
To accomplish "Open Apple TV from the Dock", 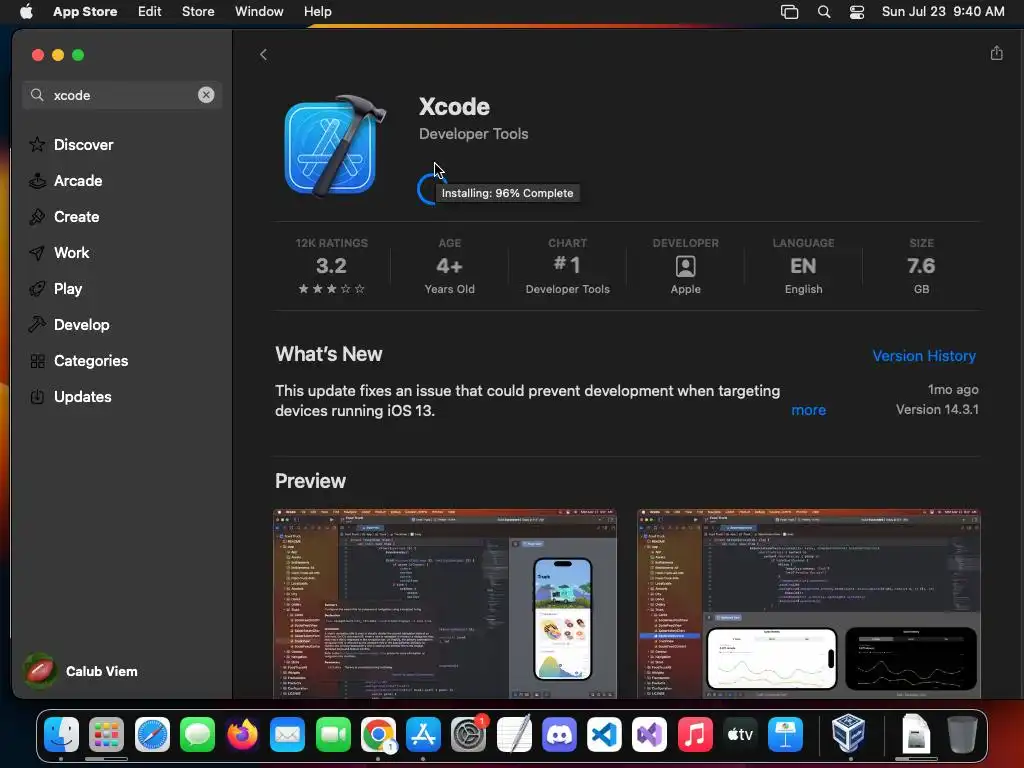I will pyautogui.click(x=740, y=734).
